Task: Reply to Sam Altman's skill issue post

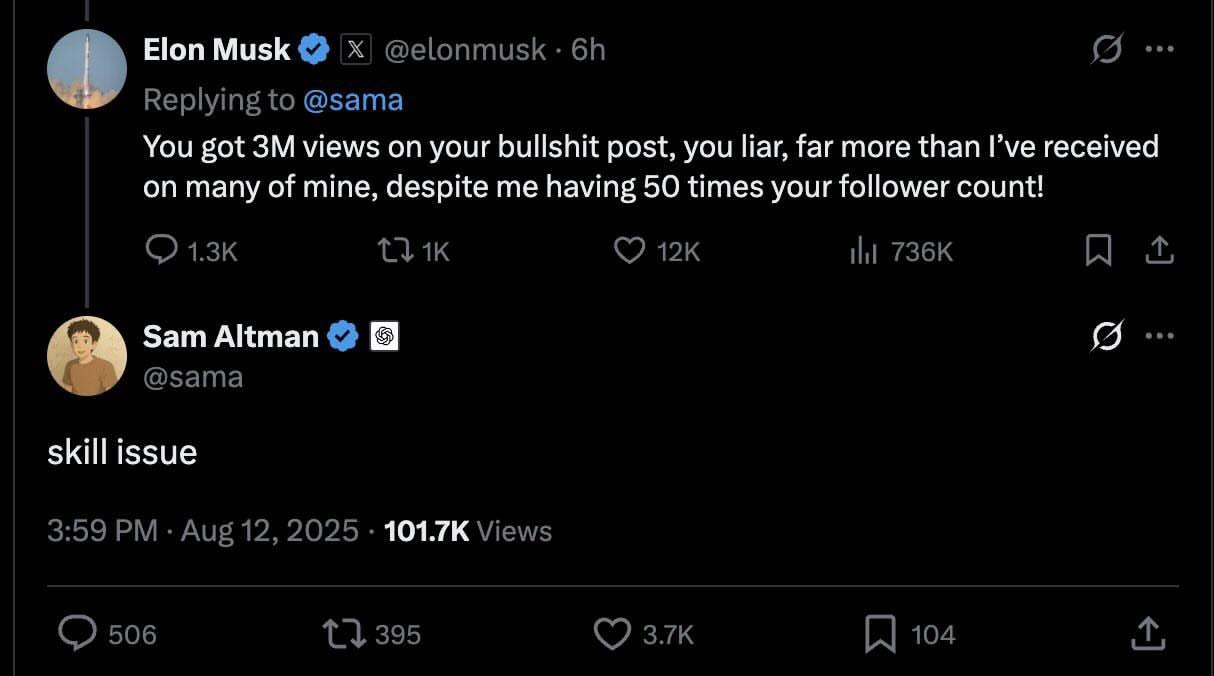Action: (x=77, y=634)
